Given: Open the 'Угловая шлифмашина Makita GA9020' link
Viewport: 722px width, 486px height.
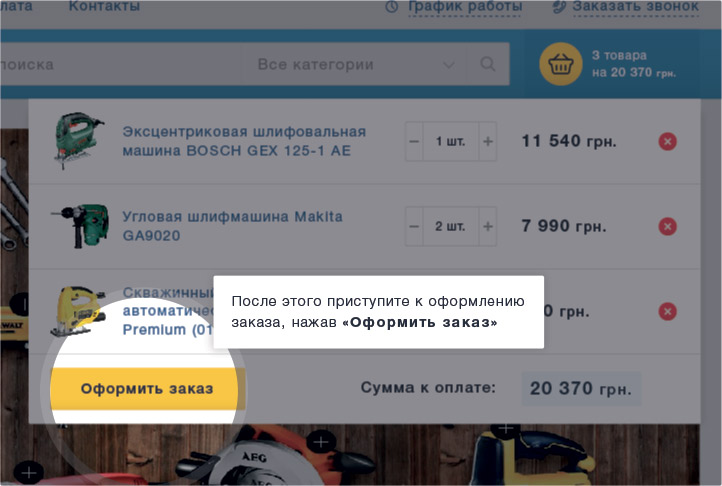Looking at the screenshot, I should 233,226.
